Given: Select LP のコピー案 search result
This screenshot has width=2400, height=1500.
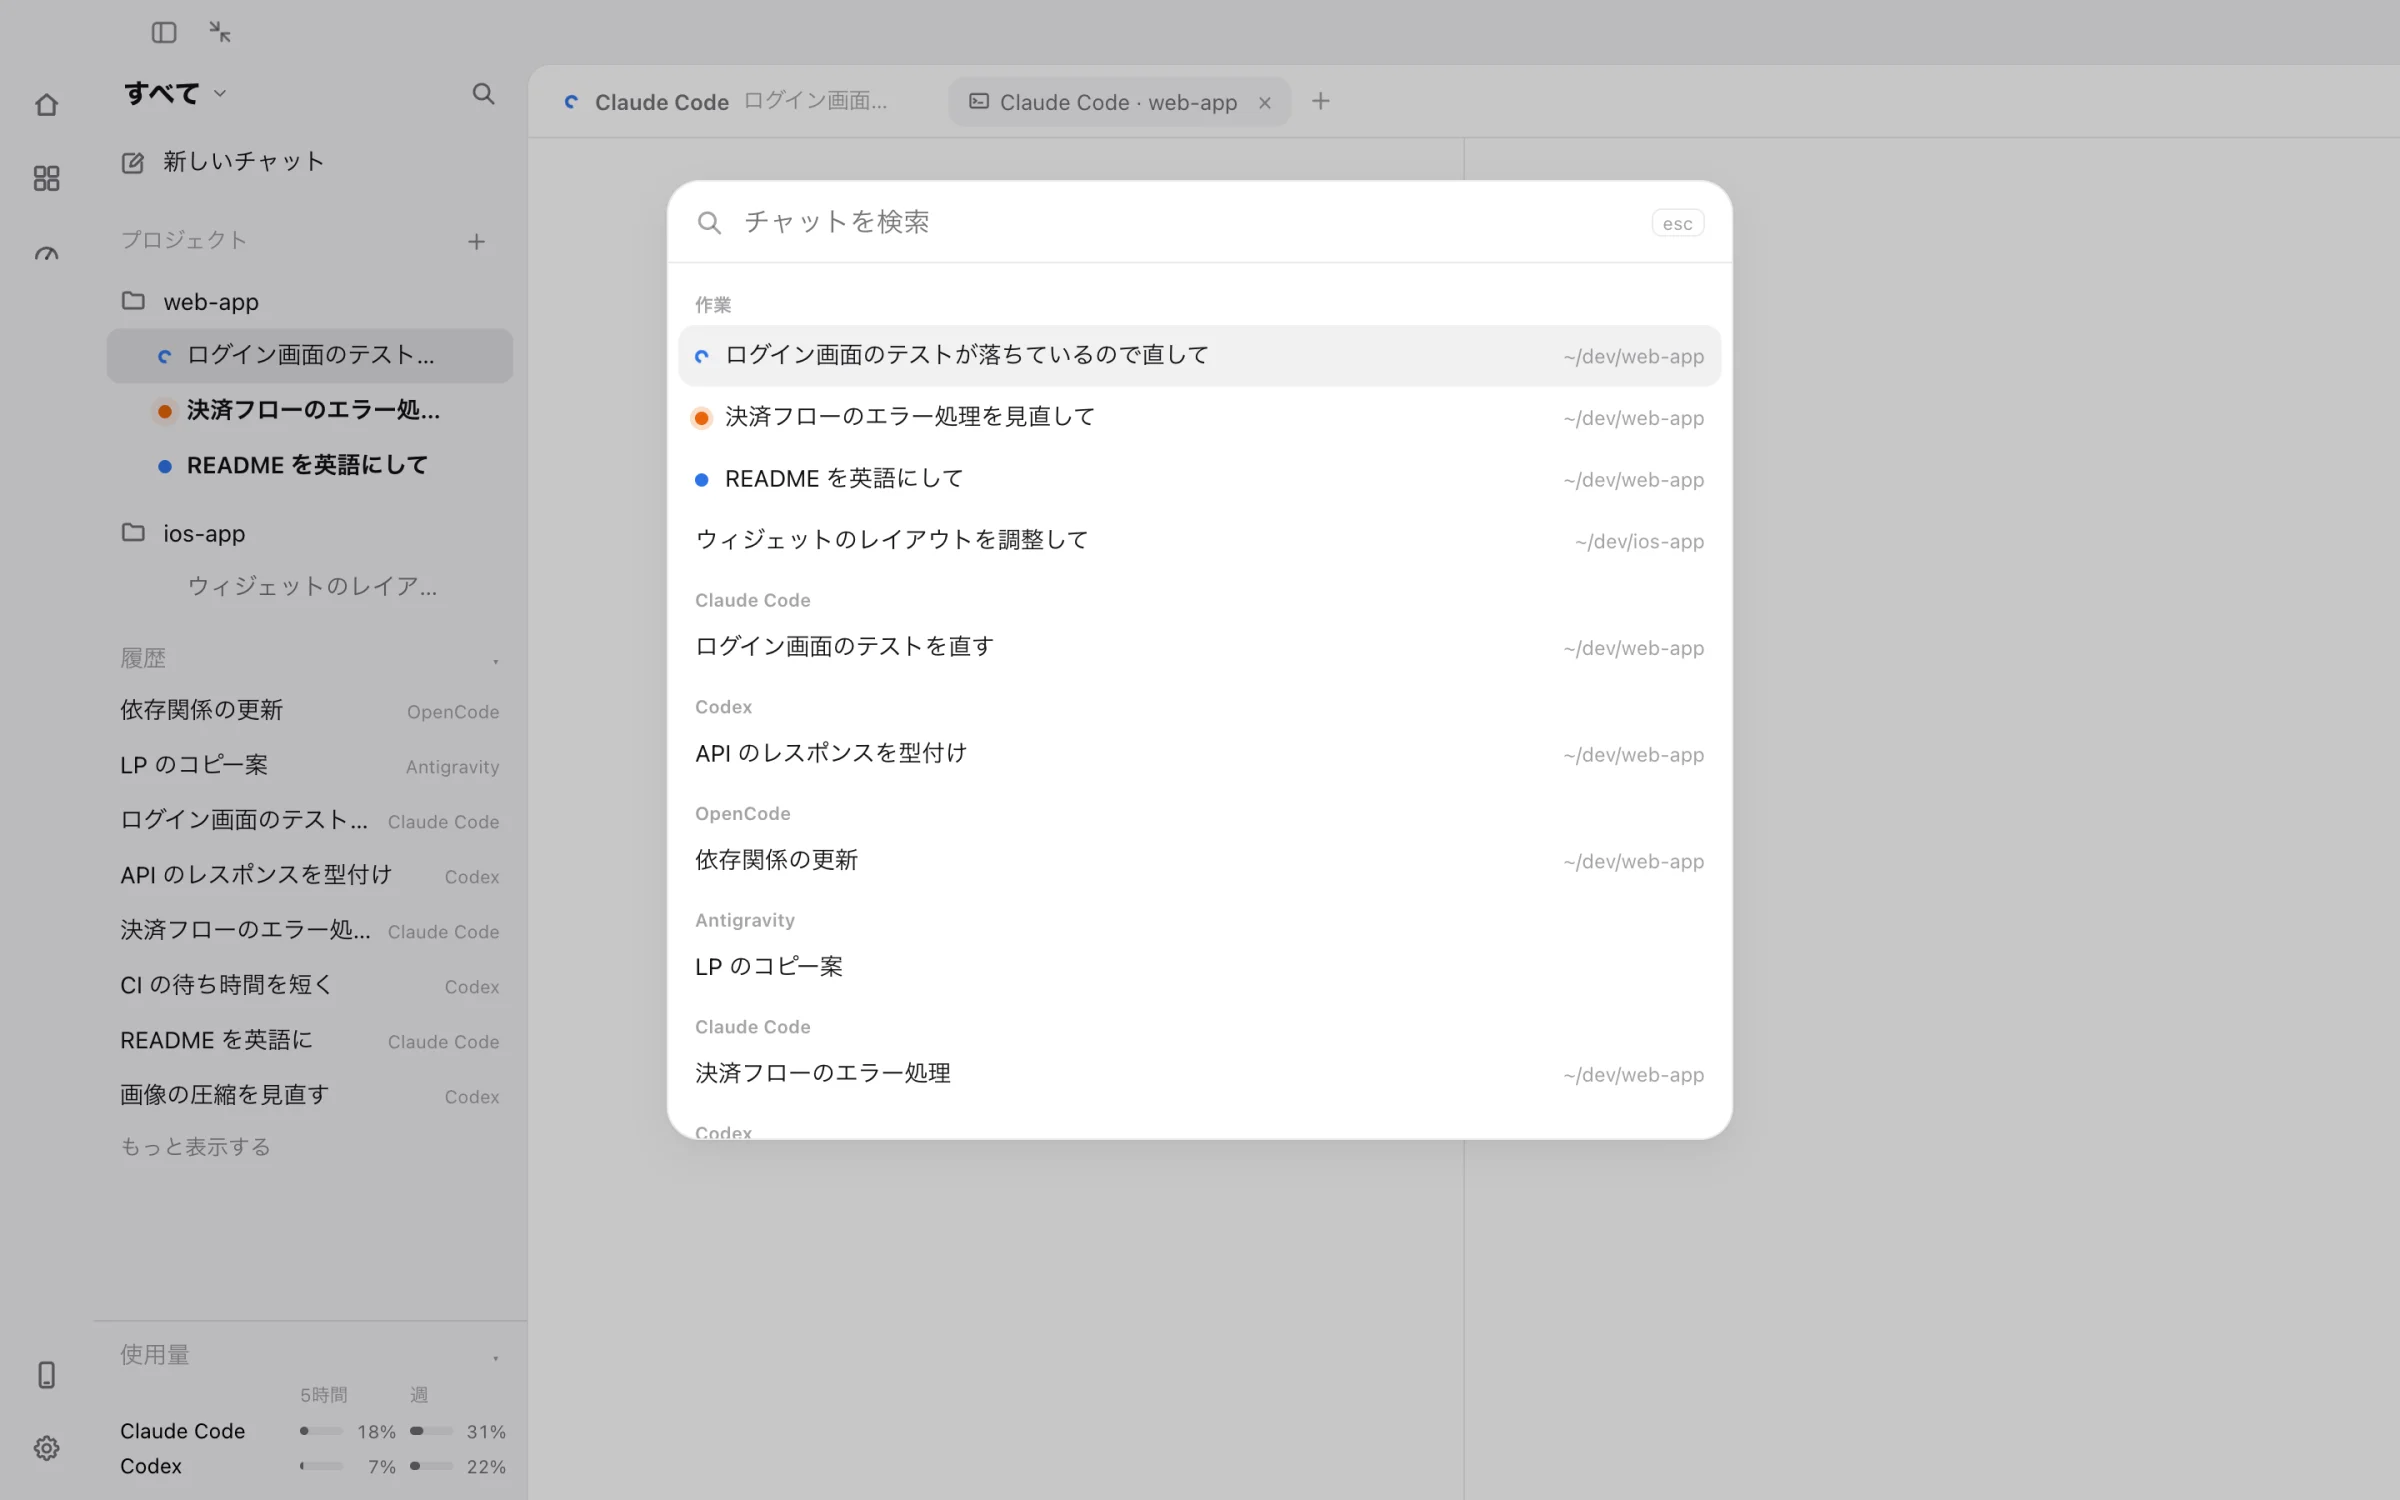Looking at the screenshot, I should pyautogui.click(x=1199, y=967).
